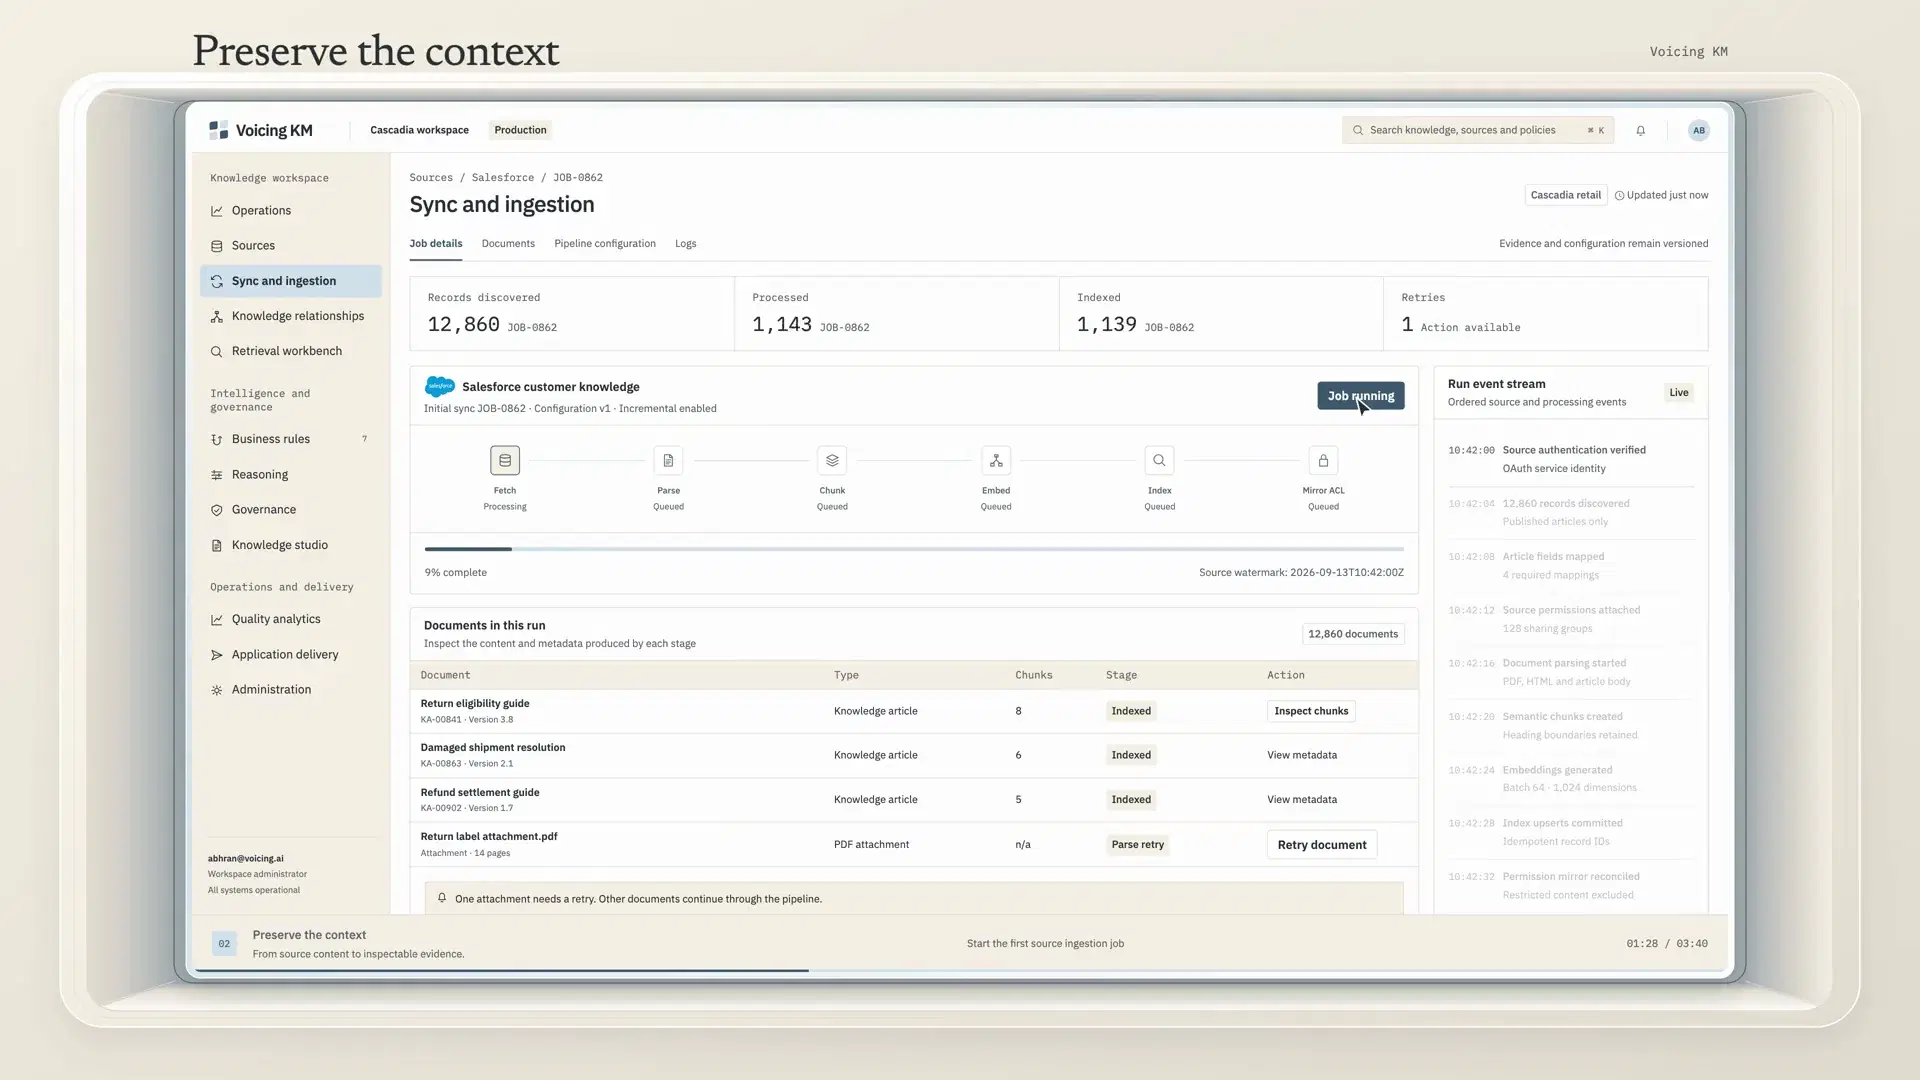Click the Index stage icon
1920x1080 pixels.
click(1159, 460)
